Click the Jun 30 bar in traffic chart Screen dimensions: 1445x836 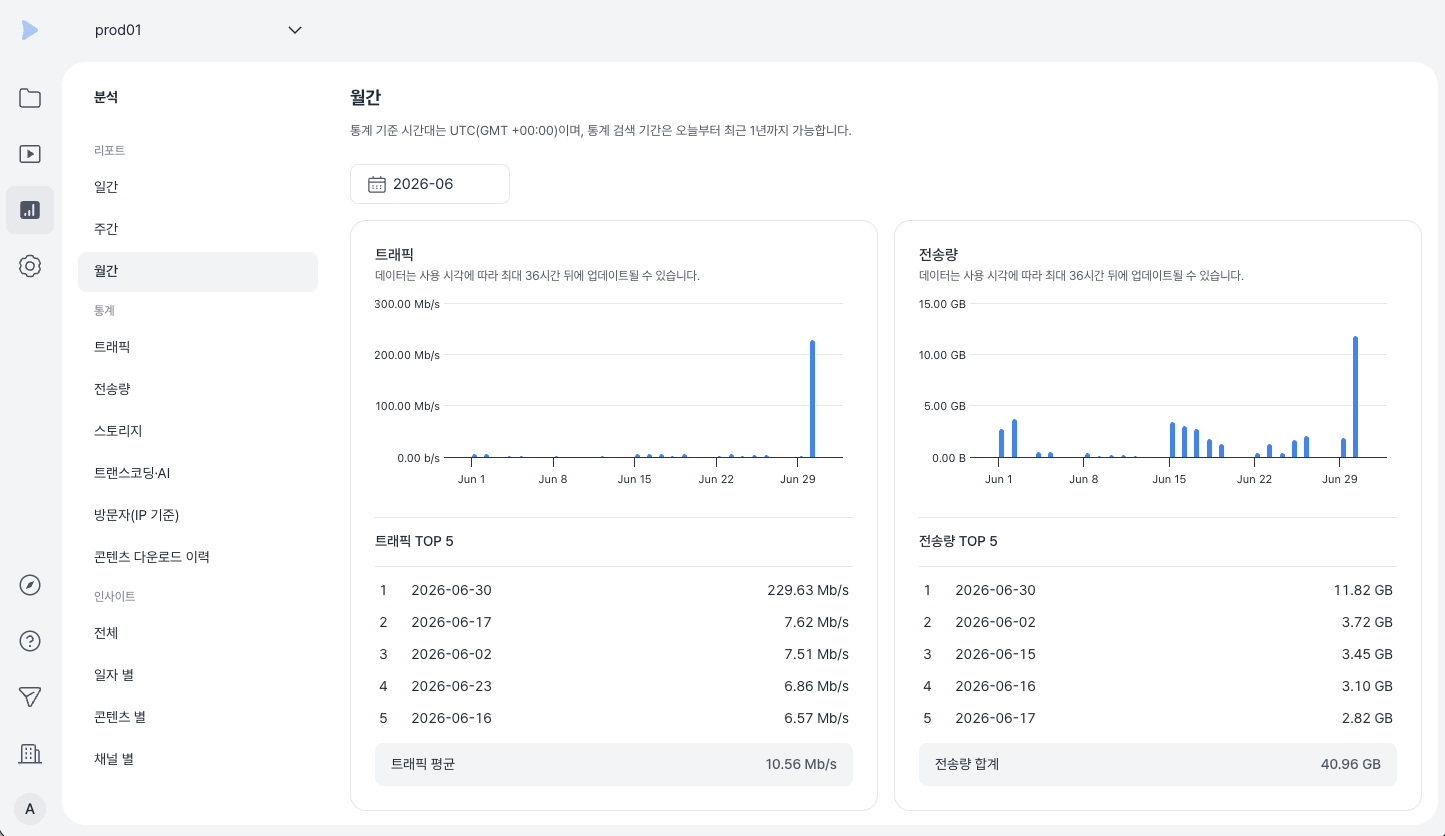[812, 399]
